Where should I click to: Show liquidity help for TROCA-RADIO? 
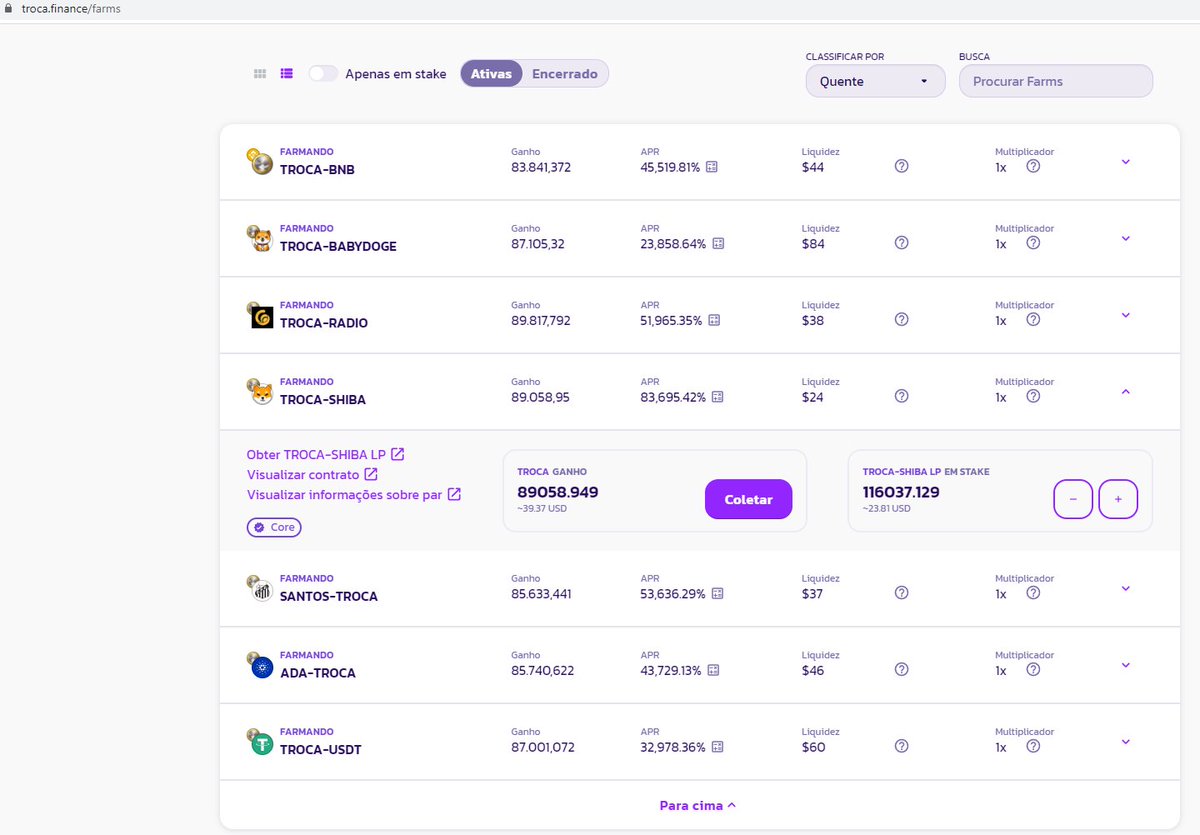click(x=901, y=319)
